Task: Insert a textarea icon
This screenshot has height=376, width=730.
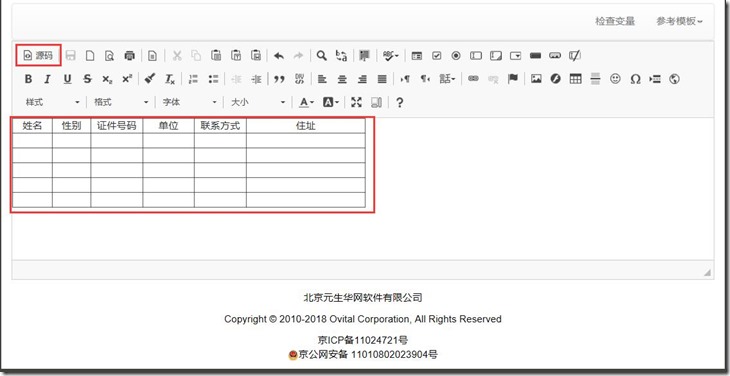Action: [496, 56]
